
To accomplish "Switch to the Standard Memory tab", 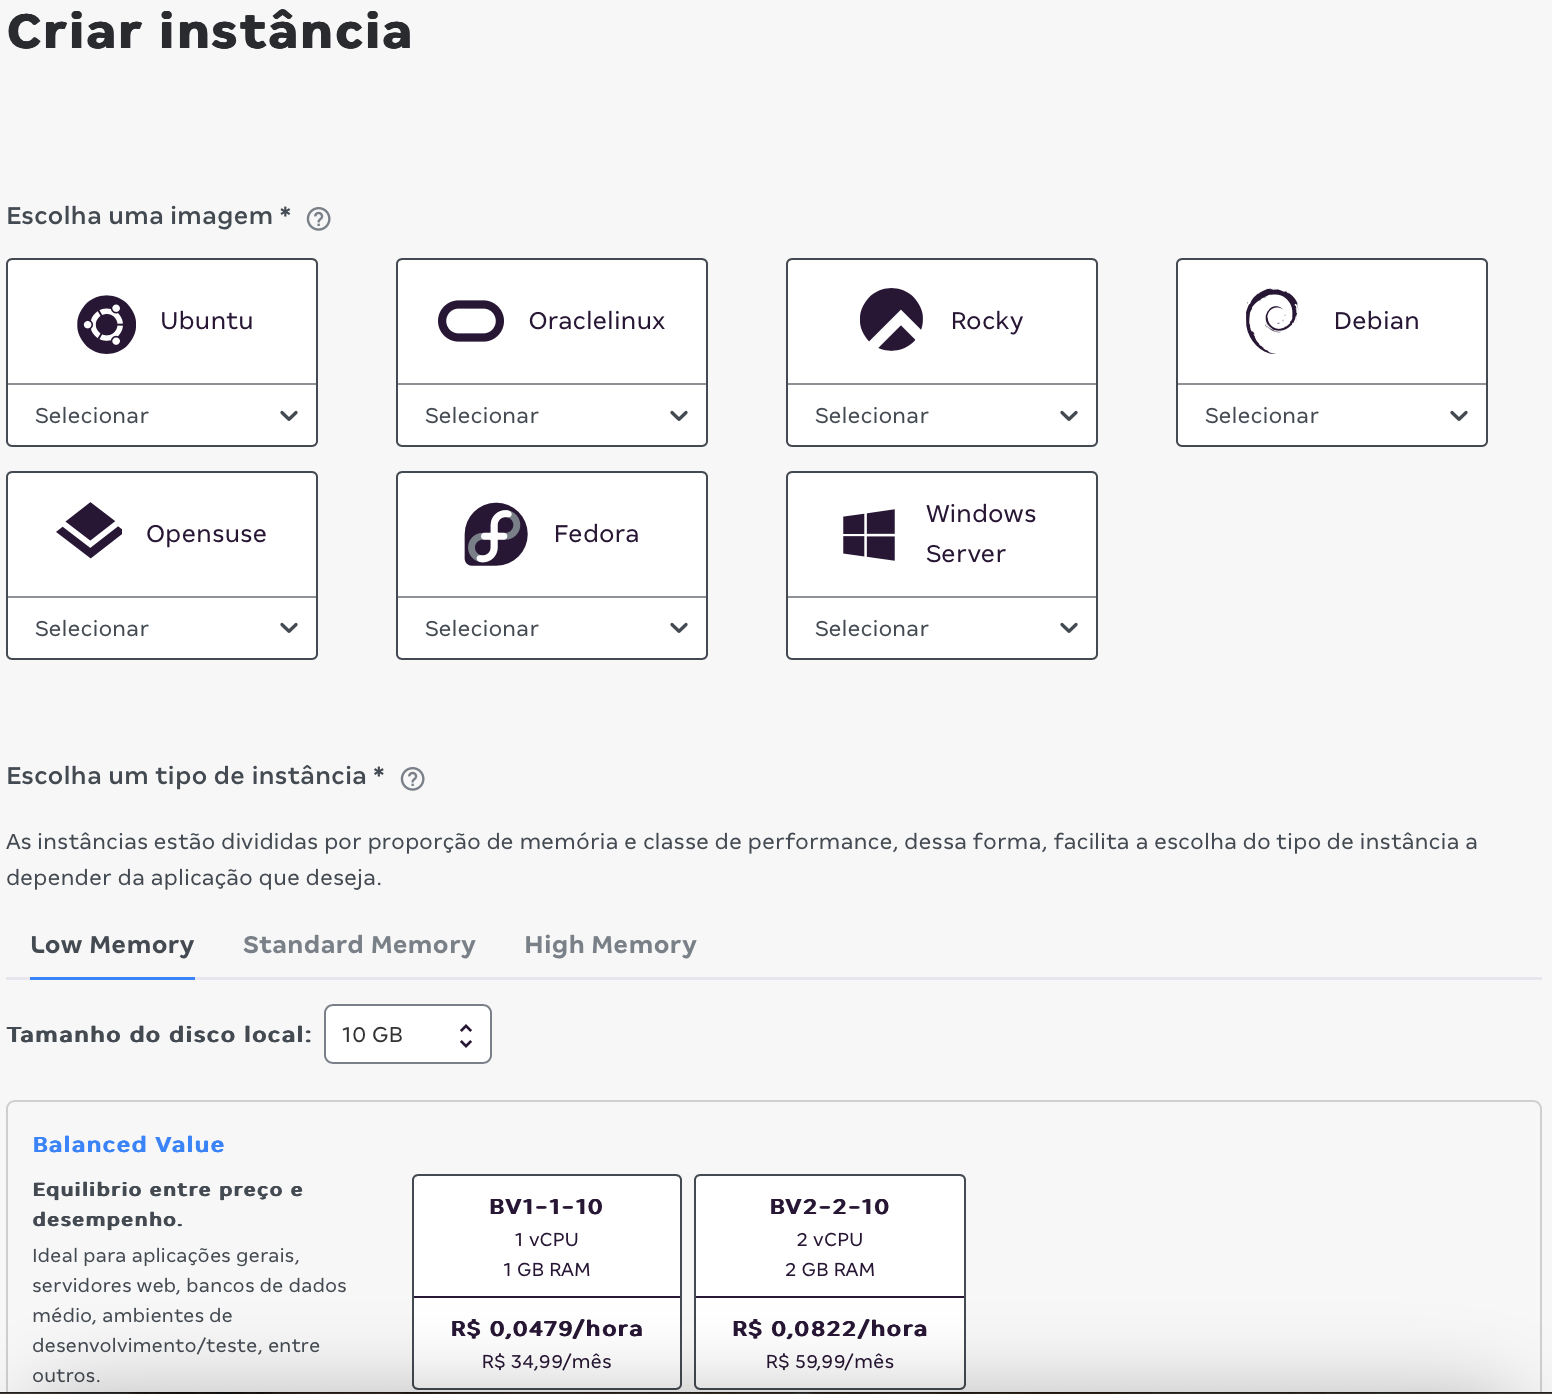I will tap(359, 945).
